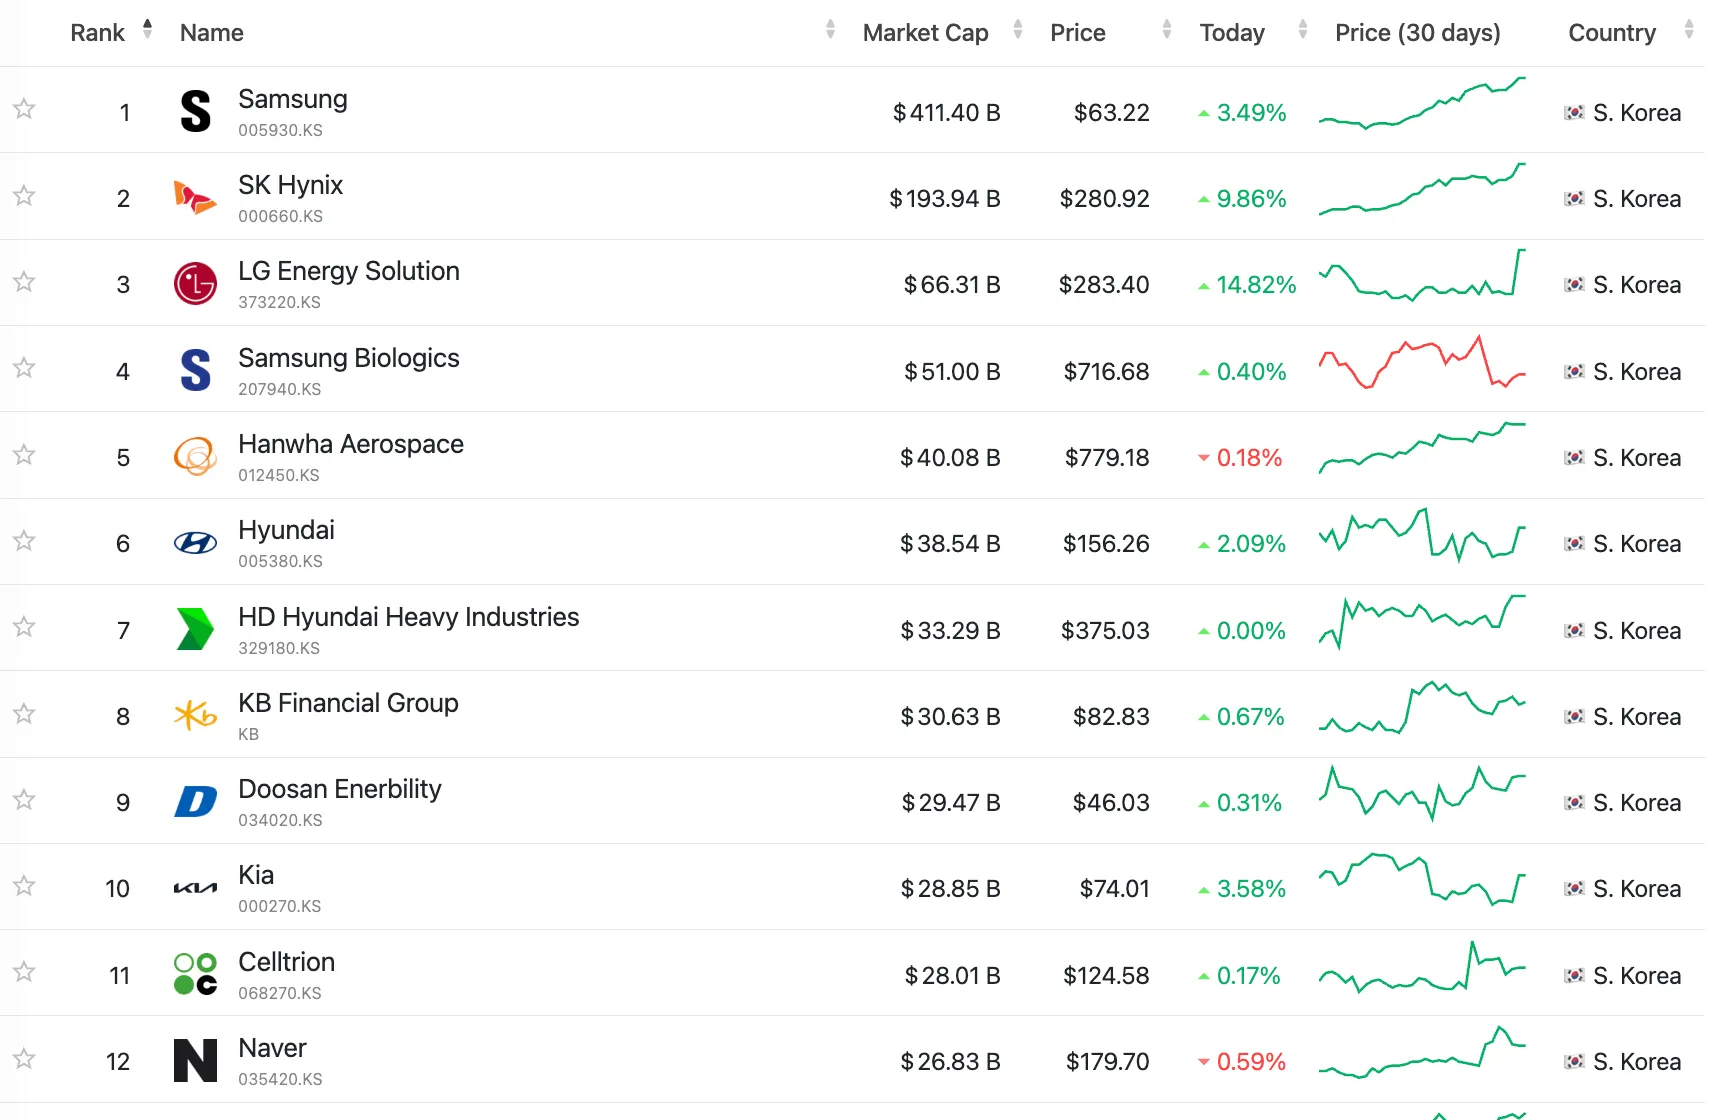The width and height of the screenshot is (1712, 1120).
Task: Click the Doosan Enerbility logo icon
Action: point(195,802)
